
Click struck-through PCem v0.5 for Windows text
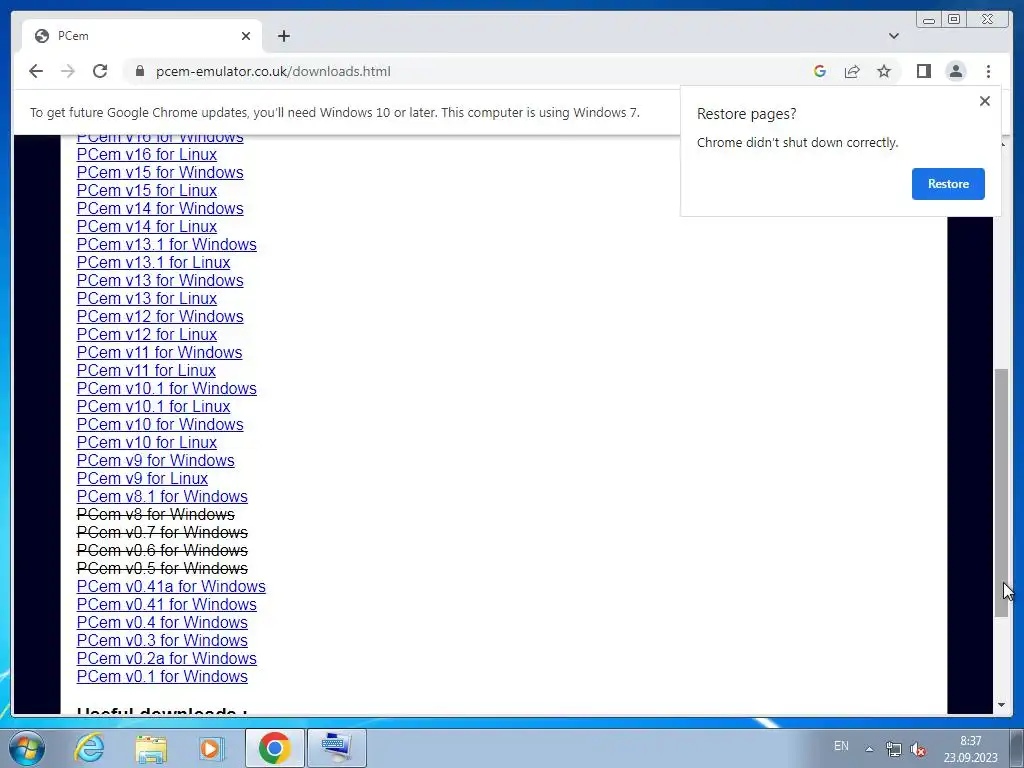(162, 568)
